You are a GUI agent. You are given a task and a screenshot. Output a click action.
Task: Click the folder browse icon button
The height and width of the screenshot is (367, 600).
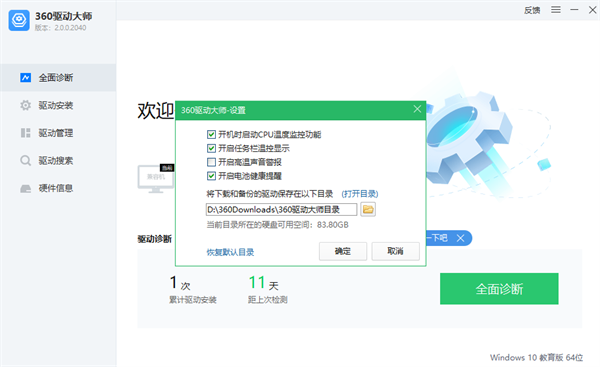tap(368, 209)
